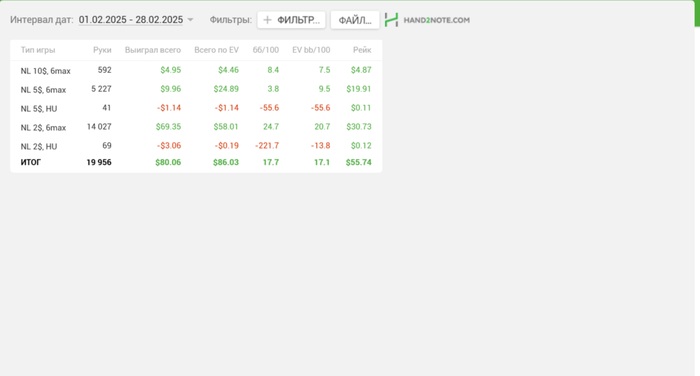Click hands count 592
700x376 pixels.
104,70
